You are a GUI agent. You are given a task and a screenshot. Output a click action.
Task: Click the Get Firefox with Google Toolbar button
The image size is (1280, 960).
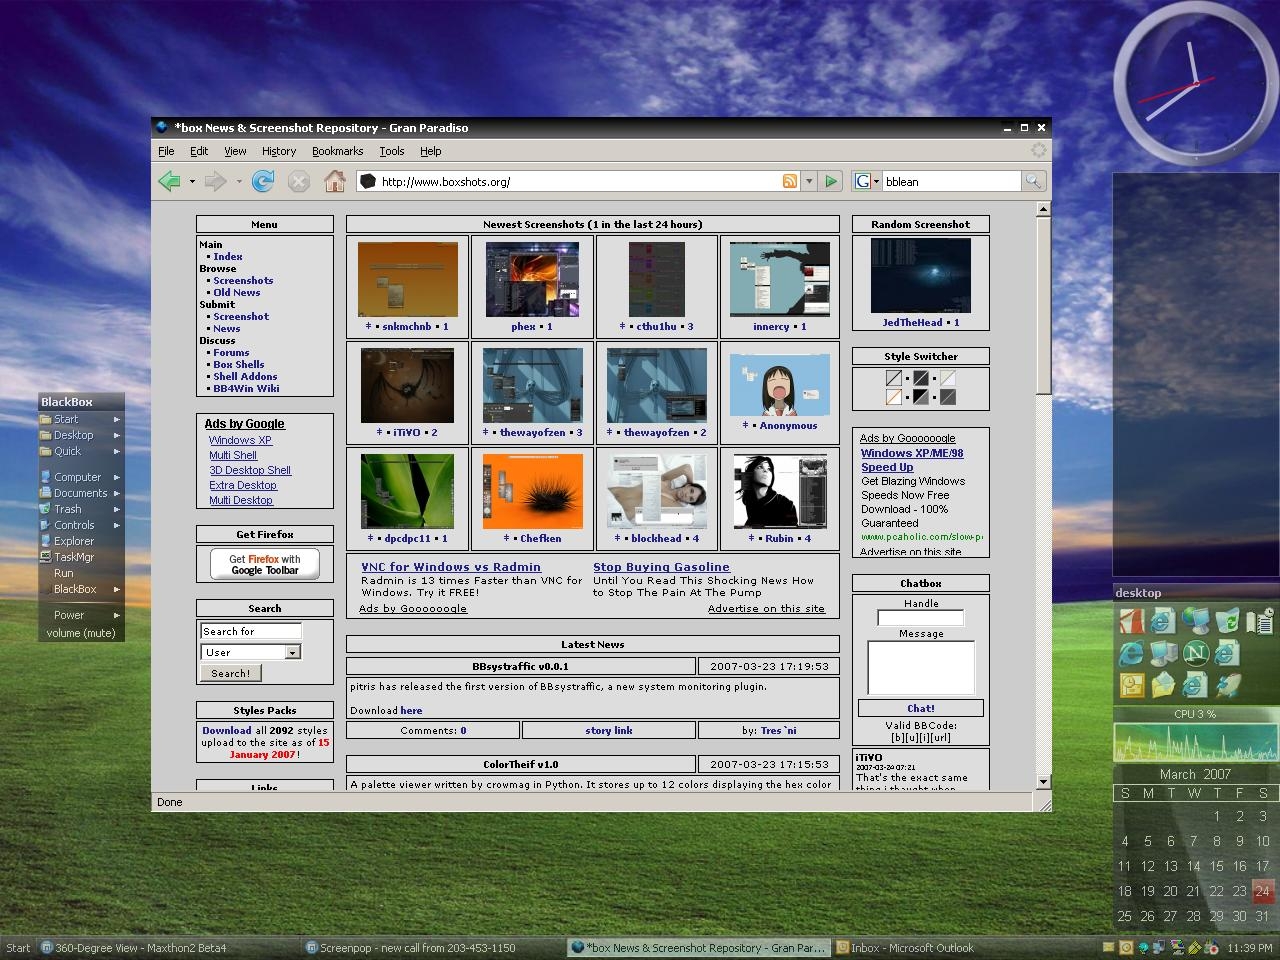click(x=265, y=565)
